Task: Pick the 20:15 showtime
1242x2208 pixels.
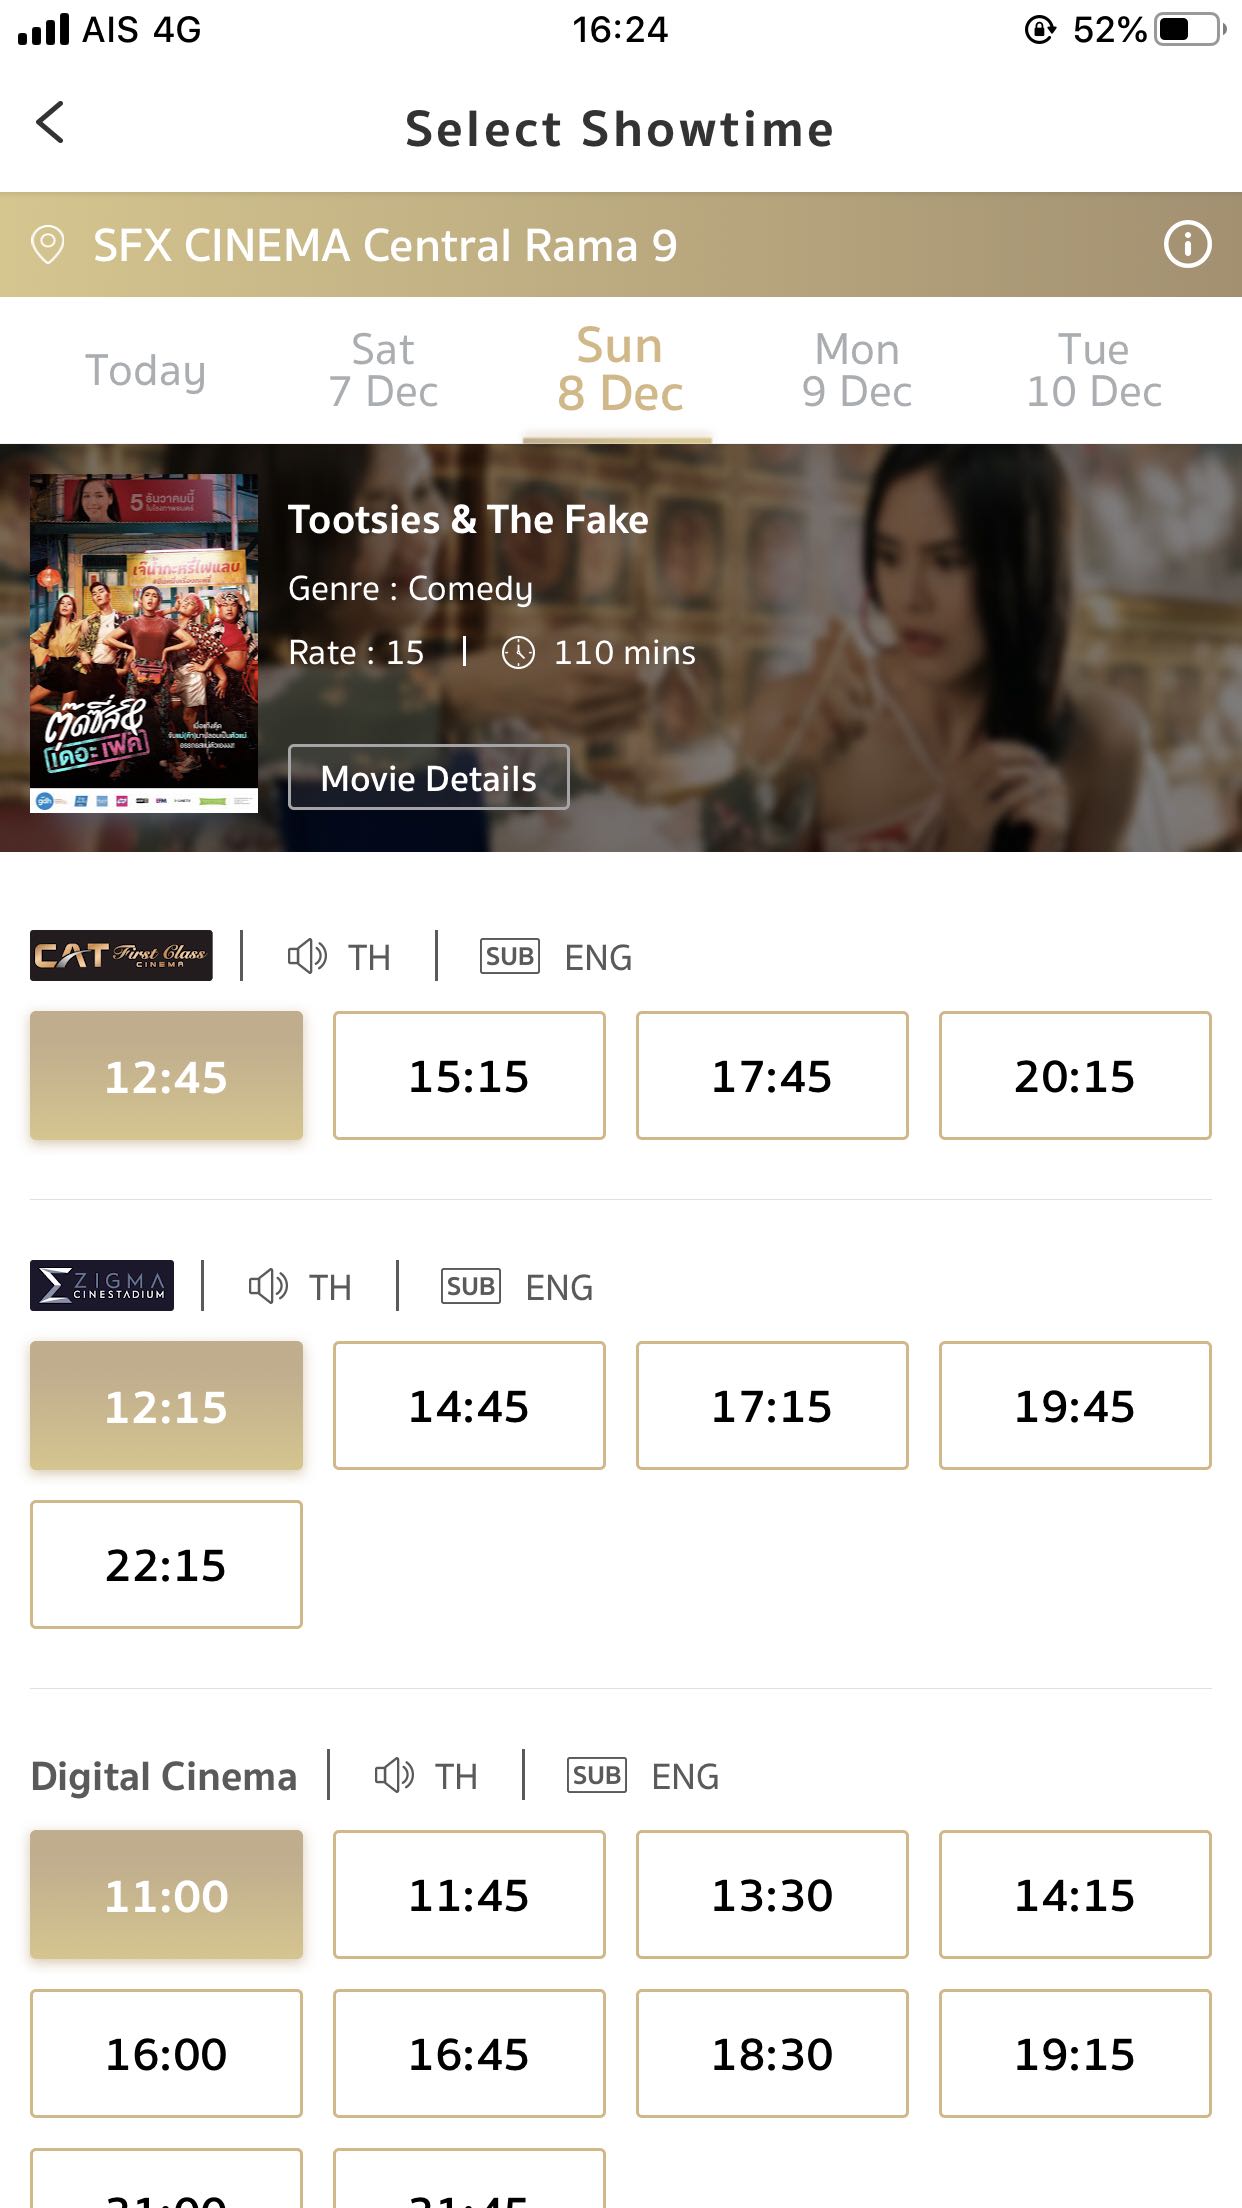Action: [x=1075, y=1076]
